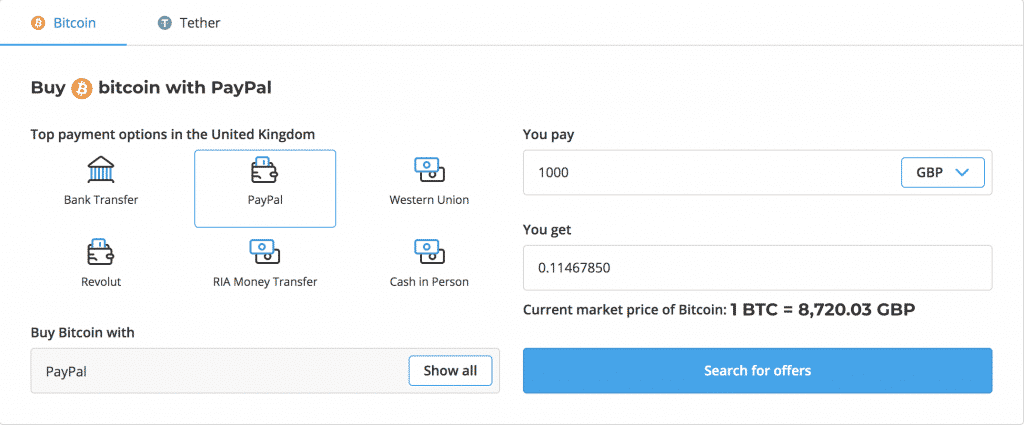Switch to the Bitcoin tab
Viewport: 1024px width, 425px height.
tap(63, 23)
